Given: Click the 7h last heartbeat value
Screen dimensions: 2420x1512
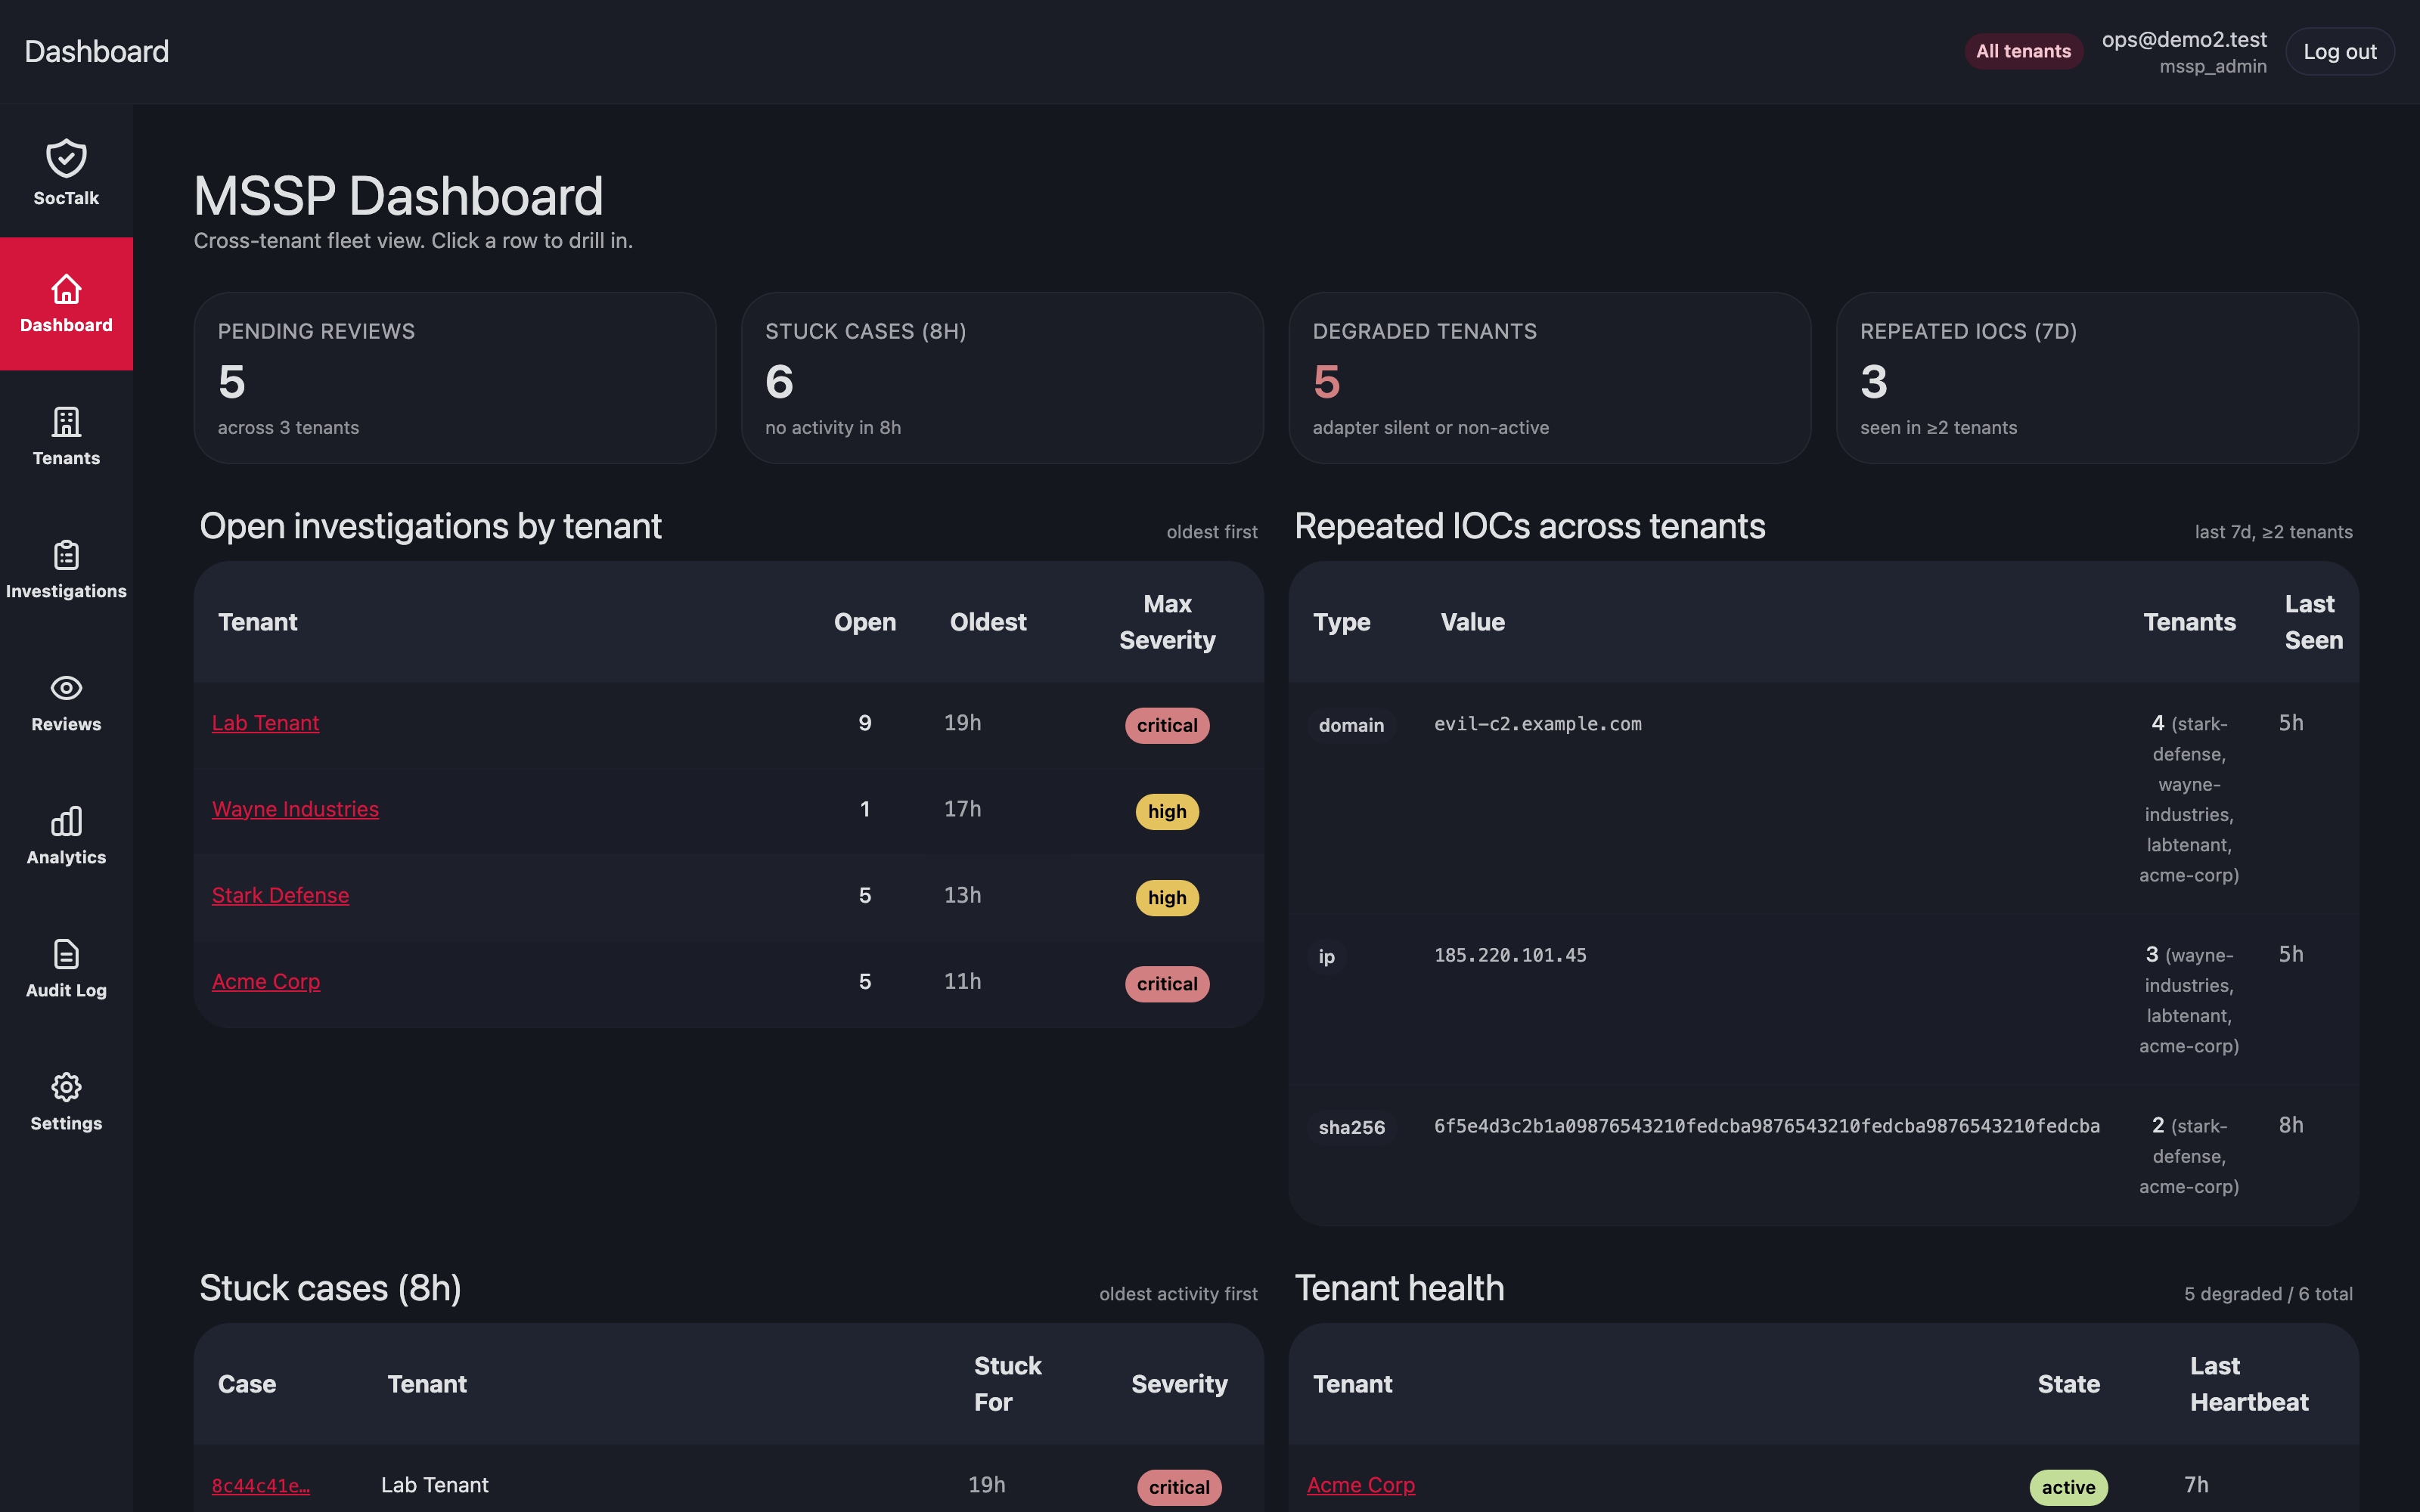Looking at the screenshot, I should pos(2196,1485).
